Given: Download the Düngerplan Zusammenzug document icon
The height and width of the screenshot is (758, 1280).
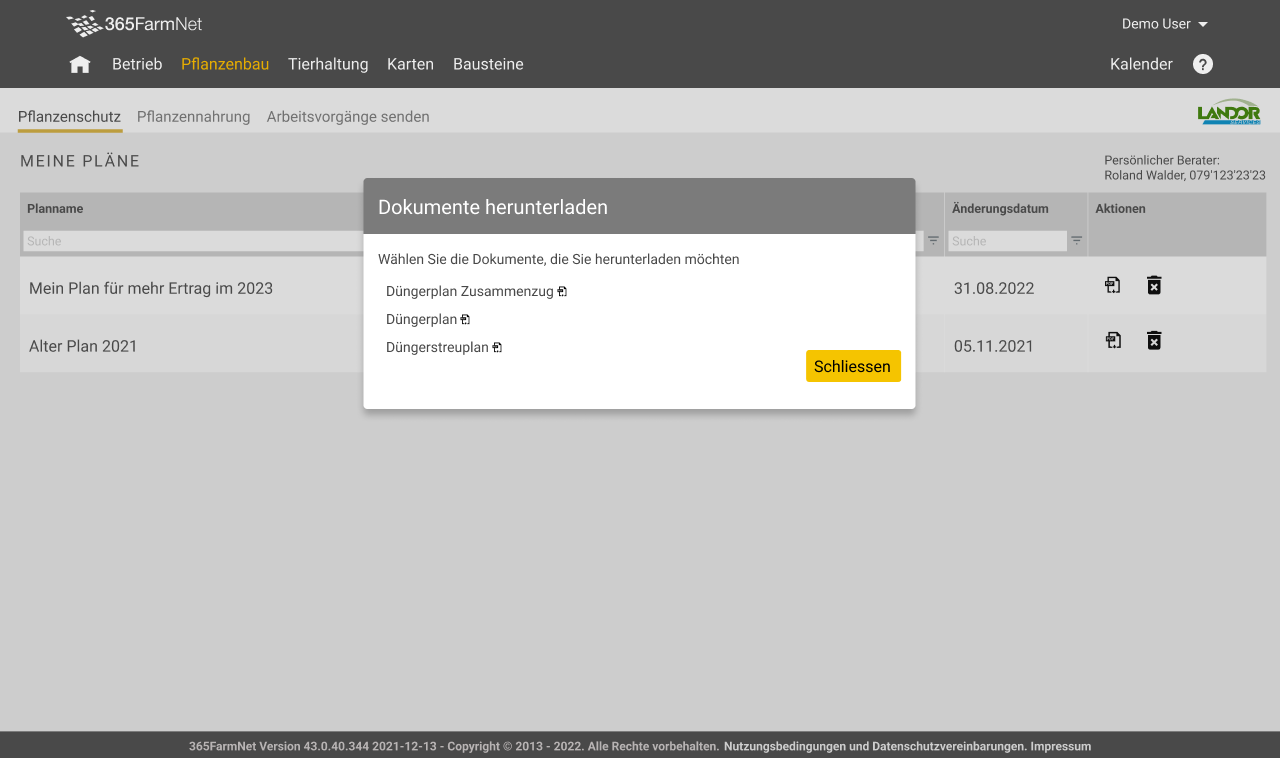Looking at the screenshot, I should point(562,292).
